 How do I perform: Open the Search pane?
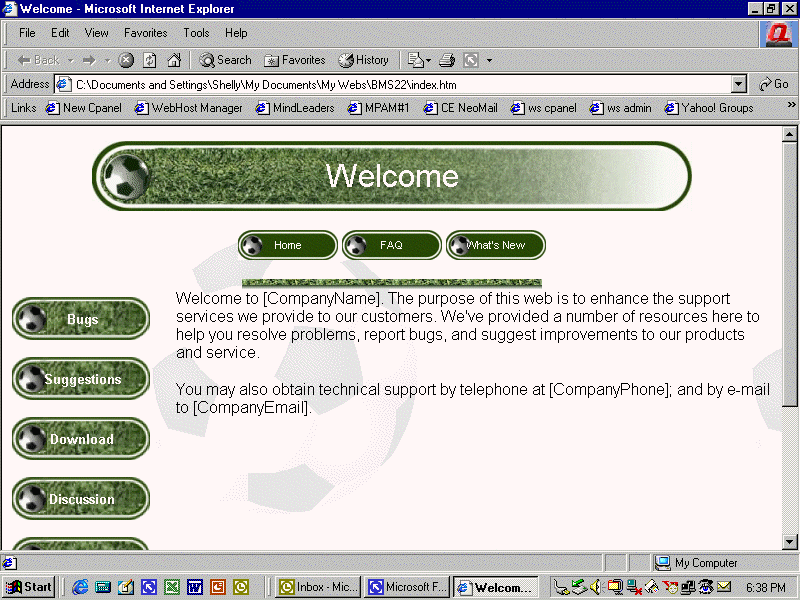click(225, 60)
